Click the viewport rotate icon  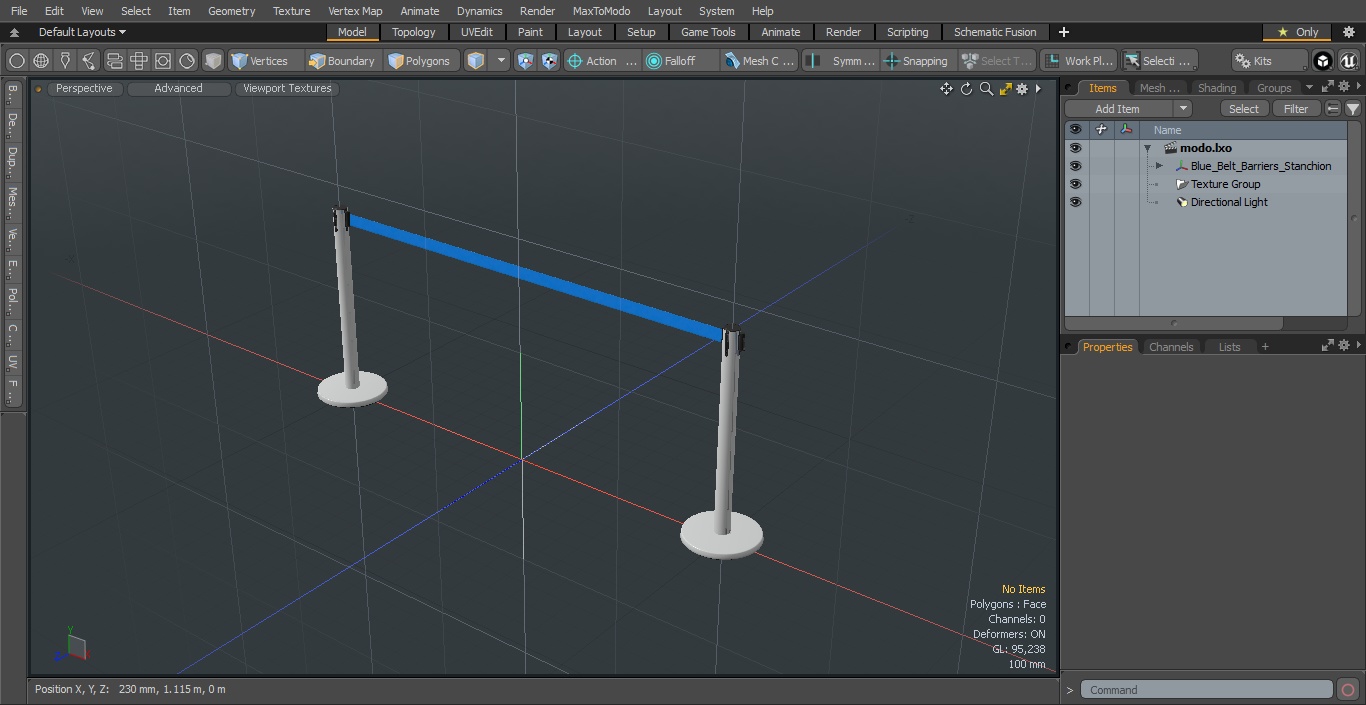966,89
